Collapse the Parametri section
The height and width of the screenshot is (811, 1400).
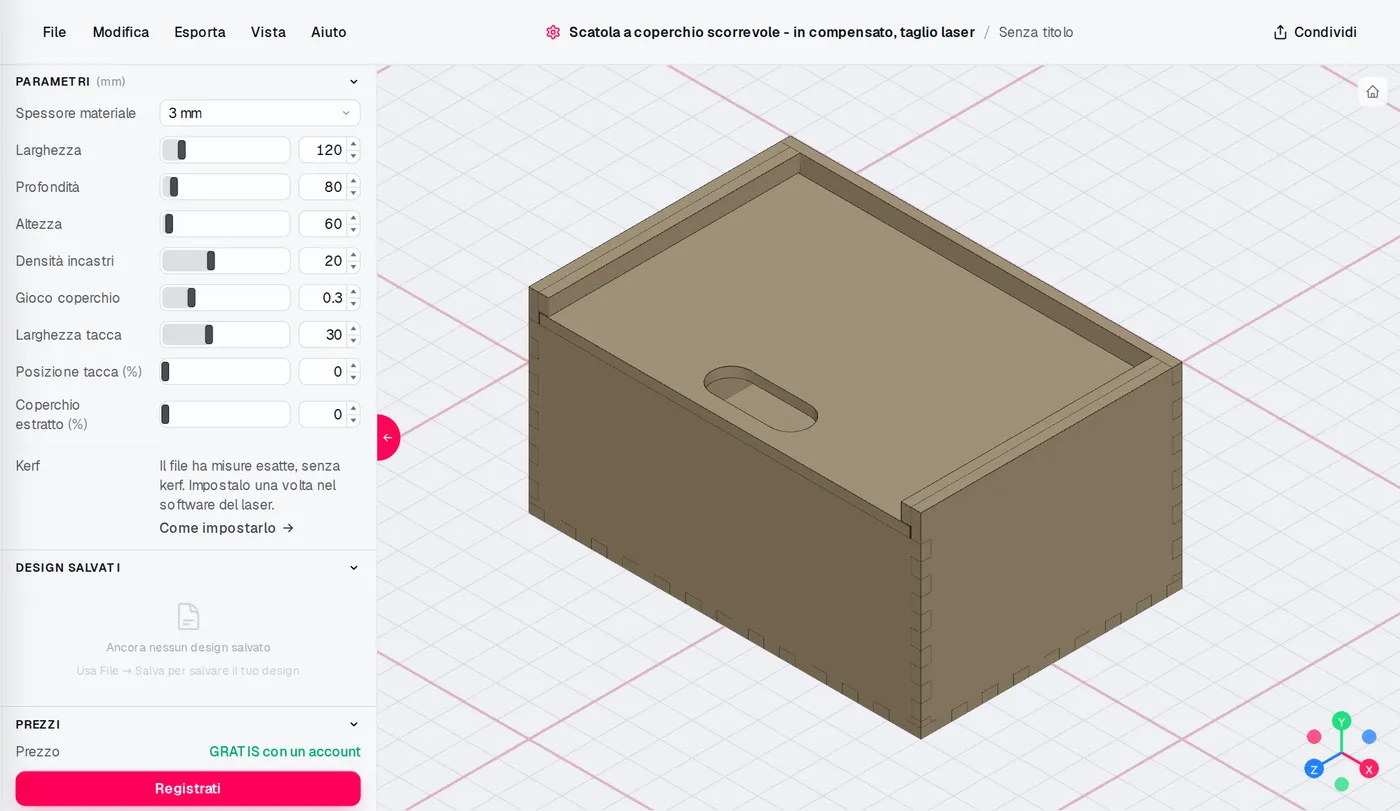pos(353,82)
